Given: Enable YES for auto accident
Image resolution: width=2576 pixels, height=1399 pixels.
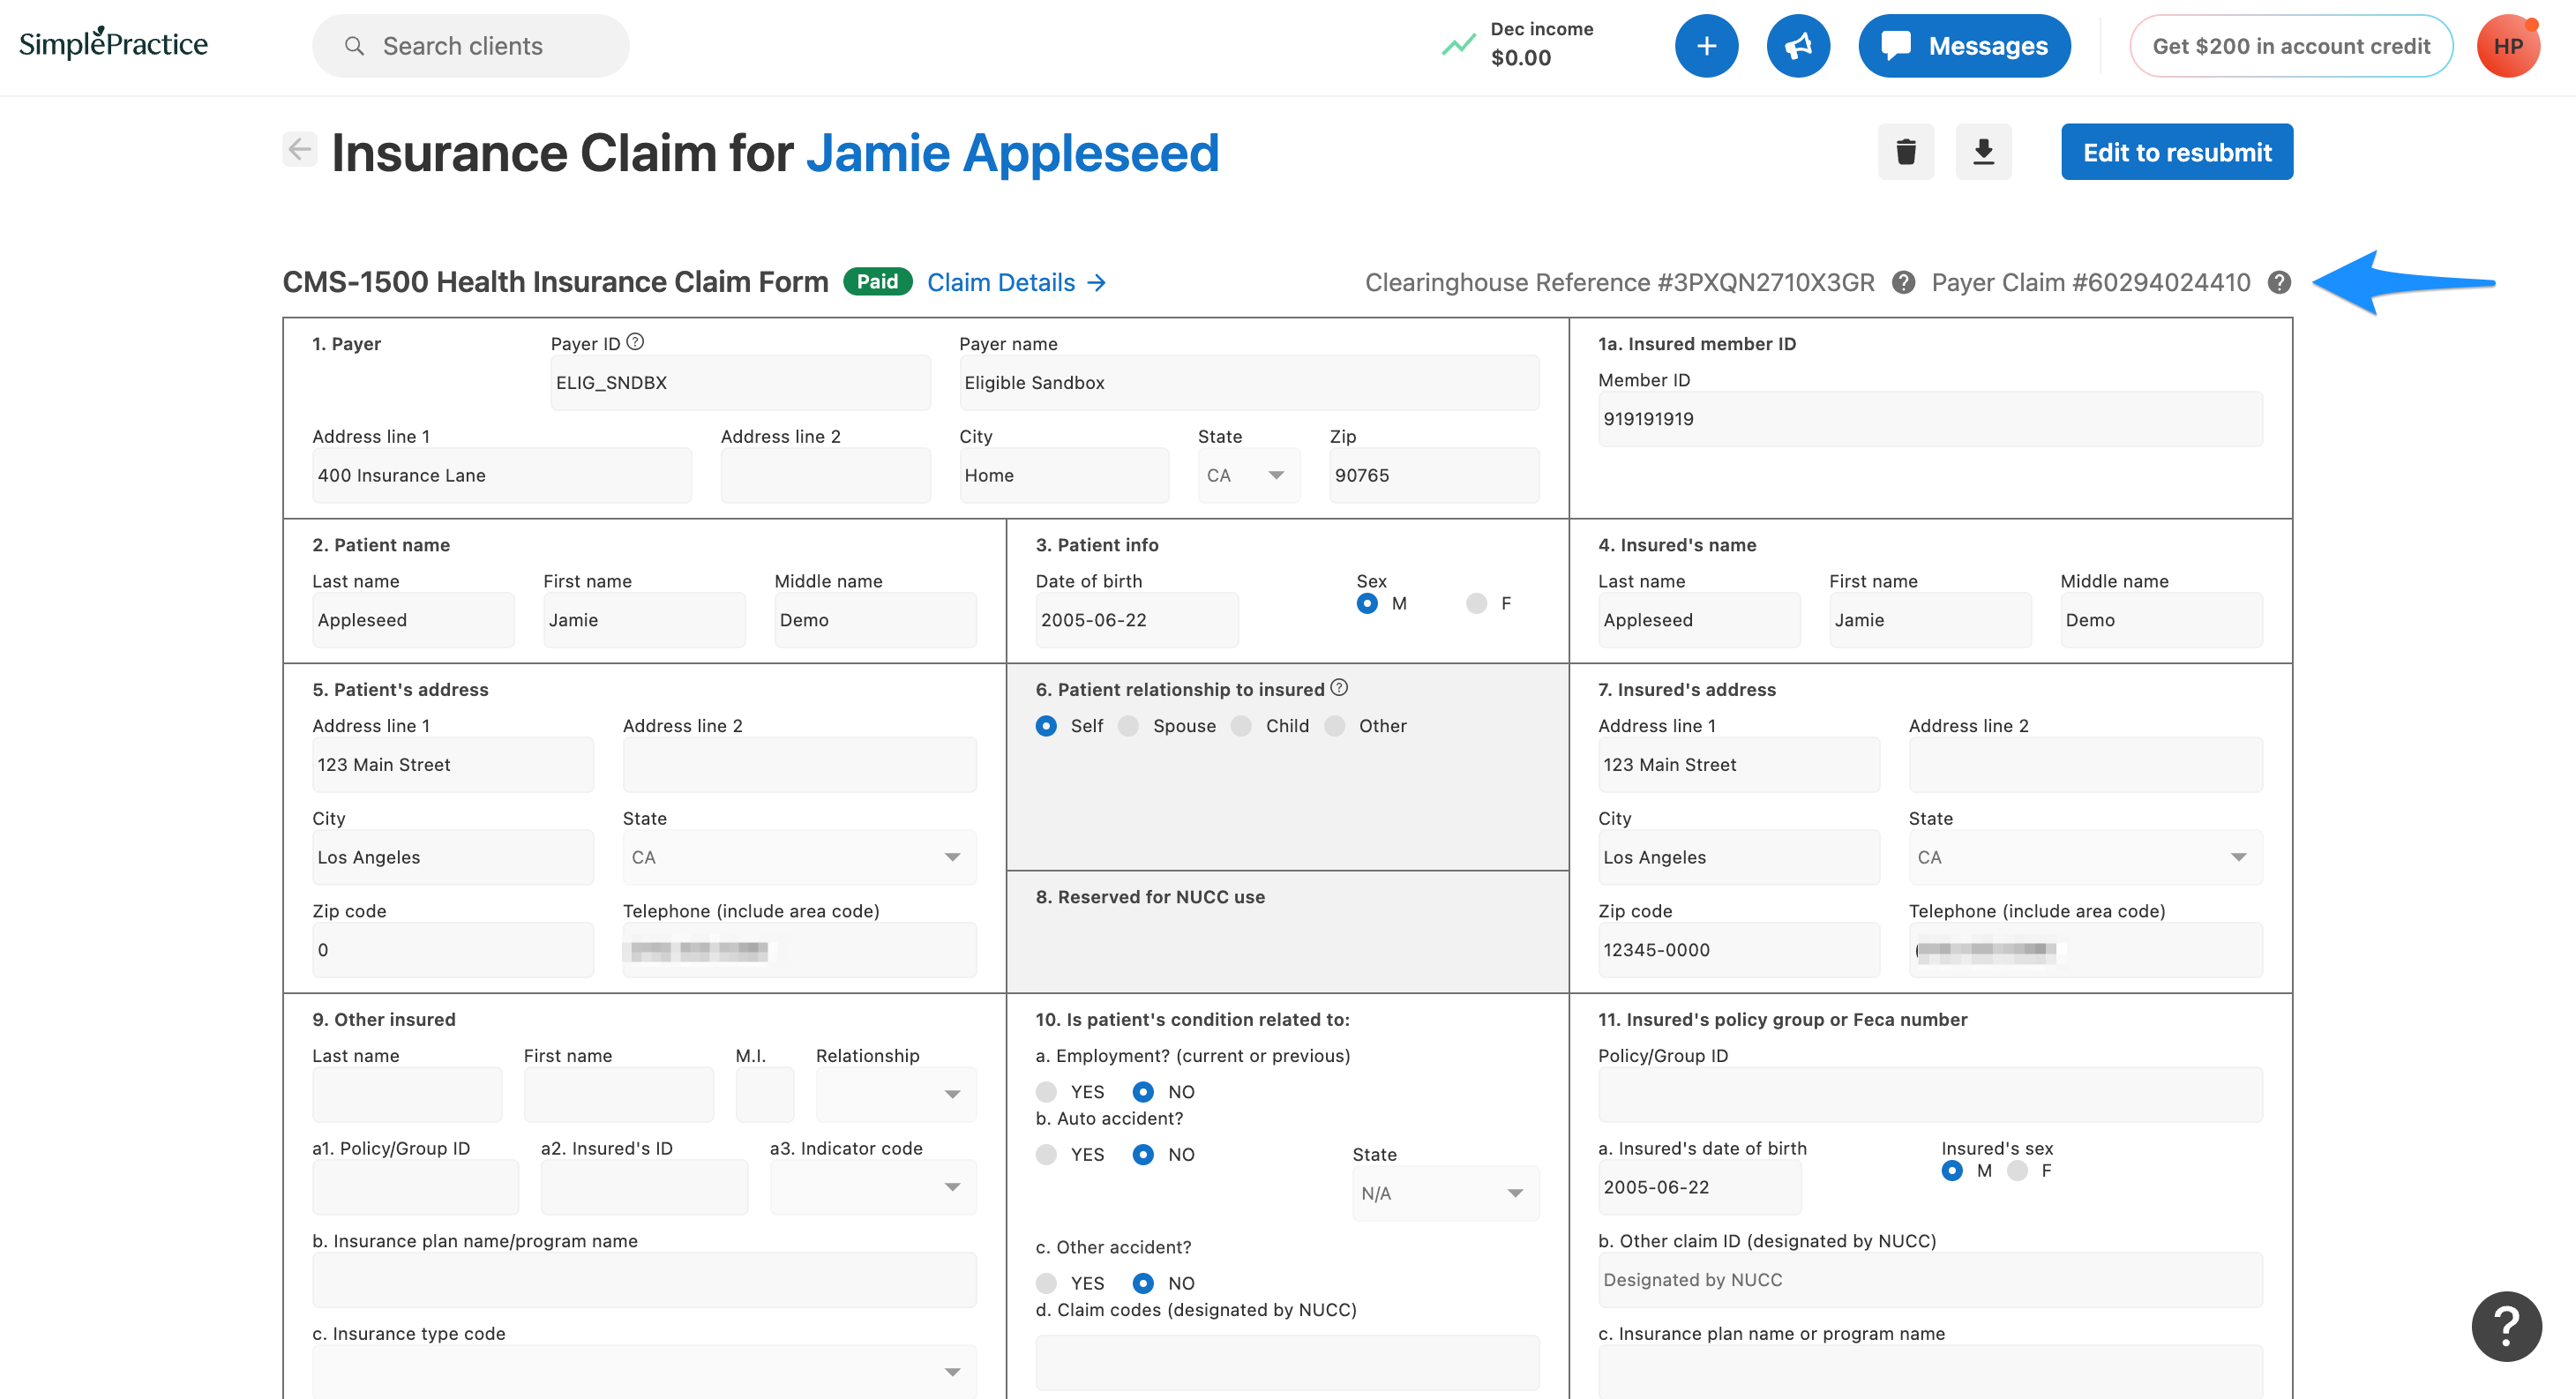Looking at the screenshot, I should tap(1047, 1154).
